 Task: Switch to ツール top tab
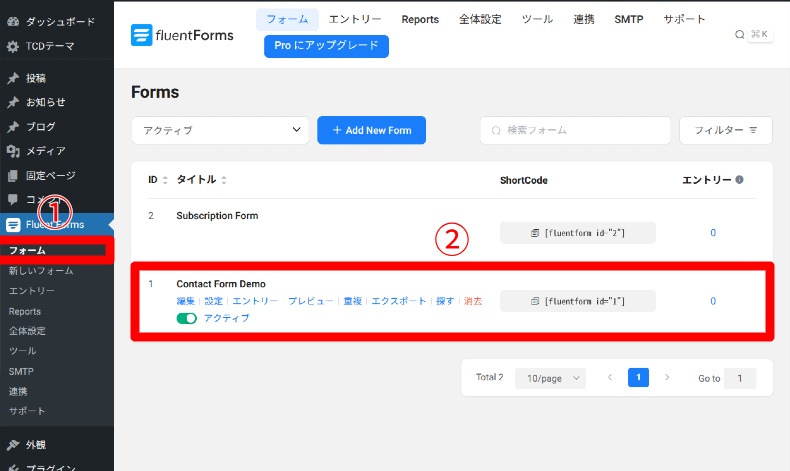(x=537, y=20)
